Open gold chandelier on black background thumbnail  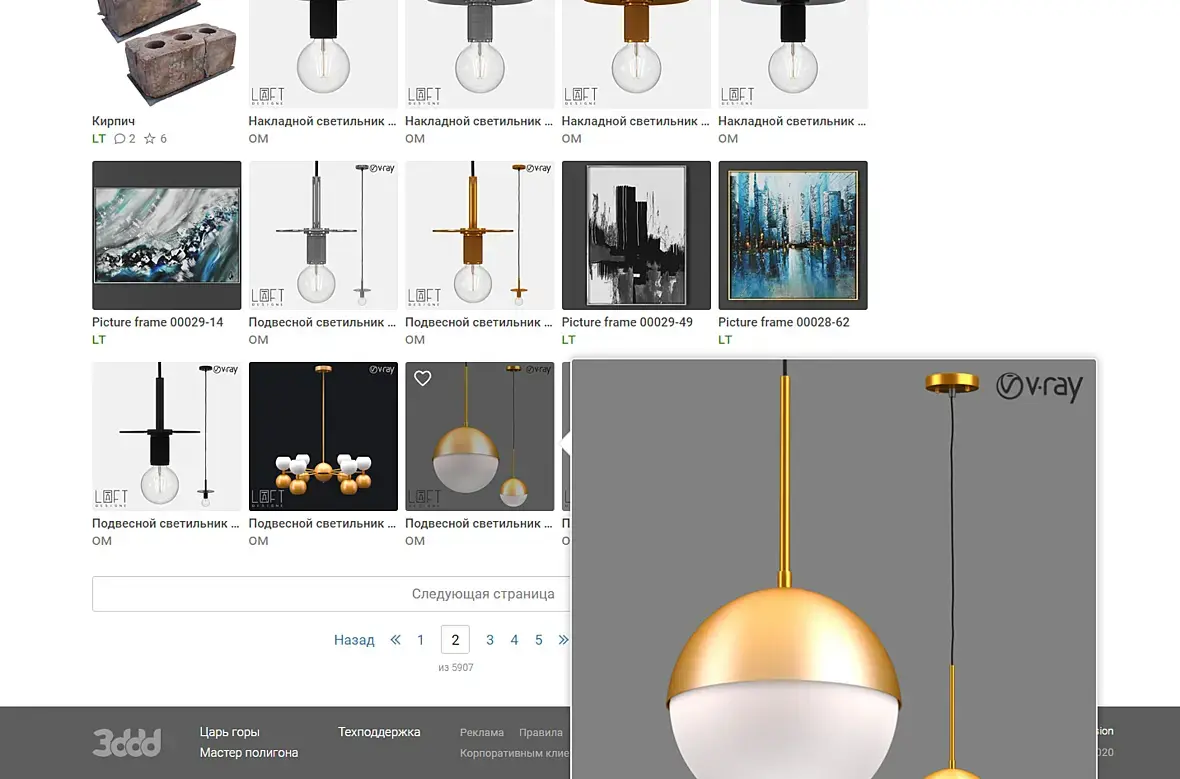point(323,436)
